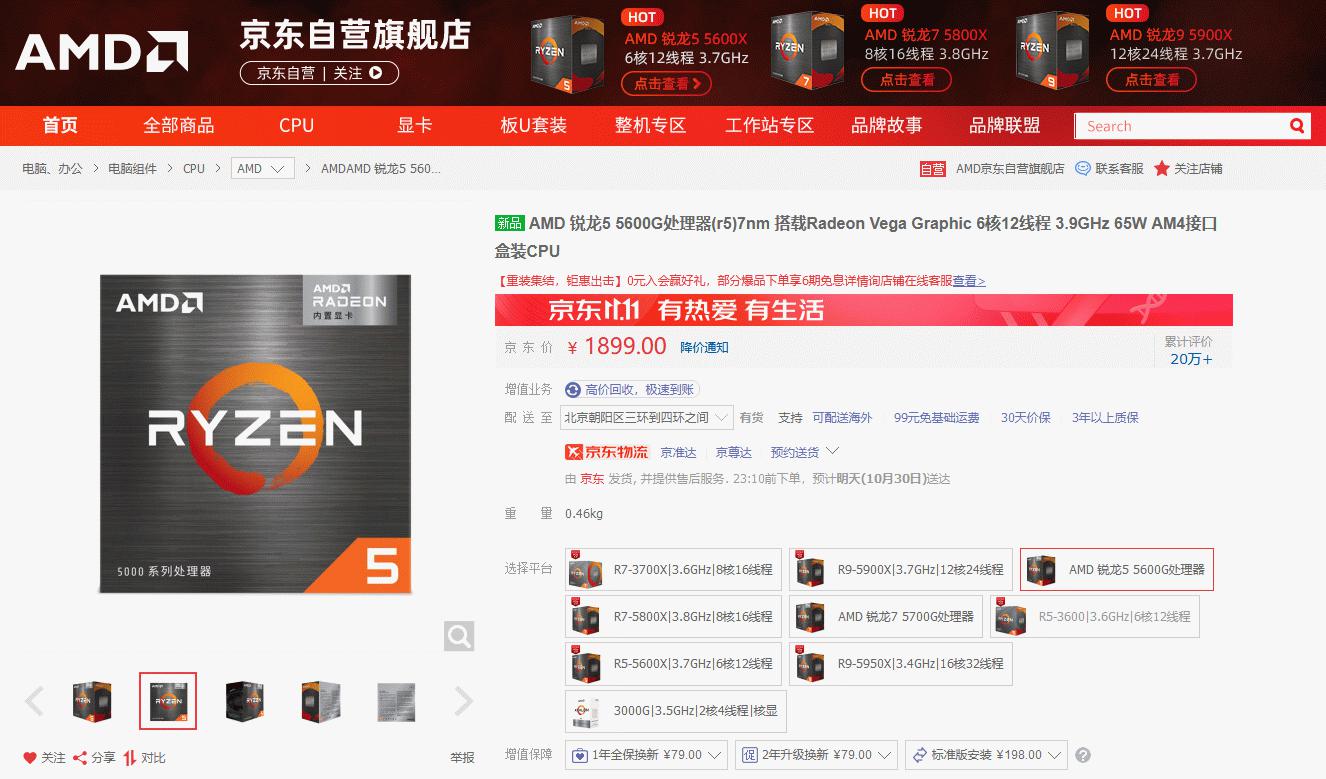
Task: Open 1年全保换新 ¥79.00 dropdown
Action: click(x=646, y=755)
